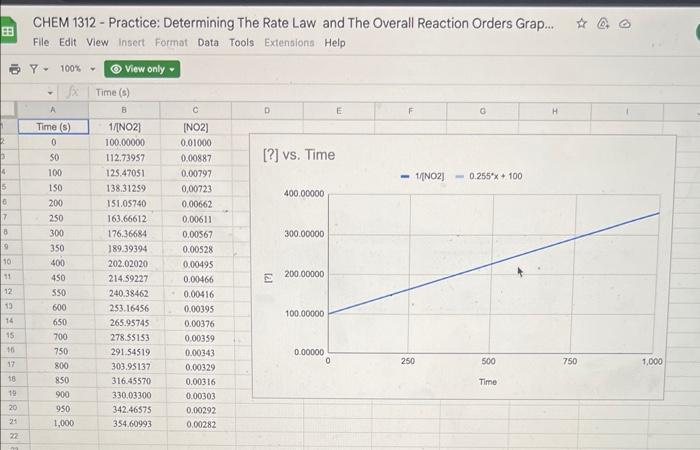Open the File menu
The height and width of the screenshot is (450, 700).
point(41,42)
